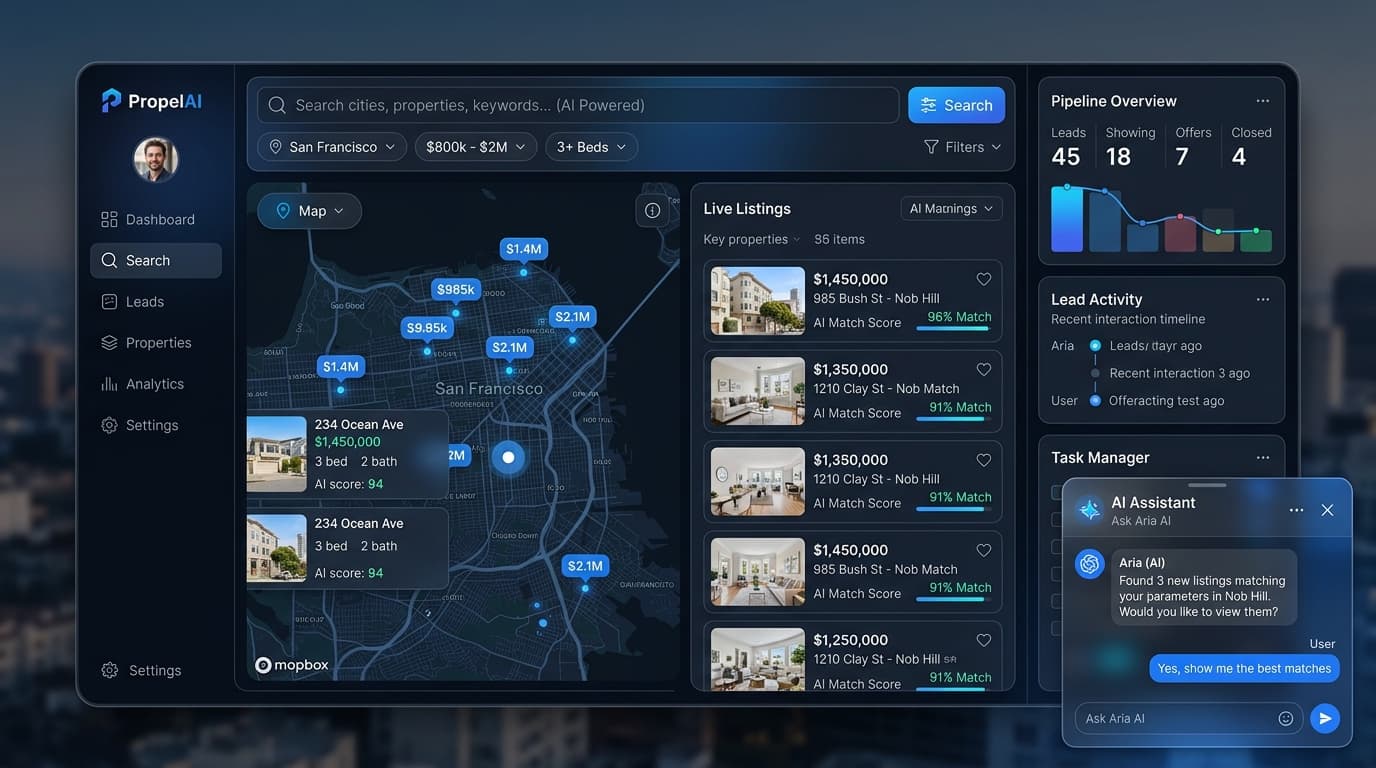Viewport: 1376px width, 768px height.
Task: Open the user profile avatar
Action: coord(156,160)
